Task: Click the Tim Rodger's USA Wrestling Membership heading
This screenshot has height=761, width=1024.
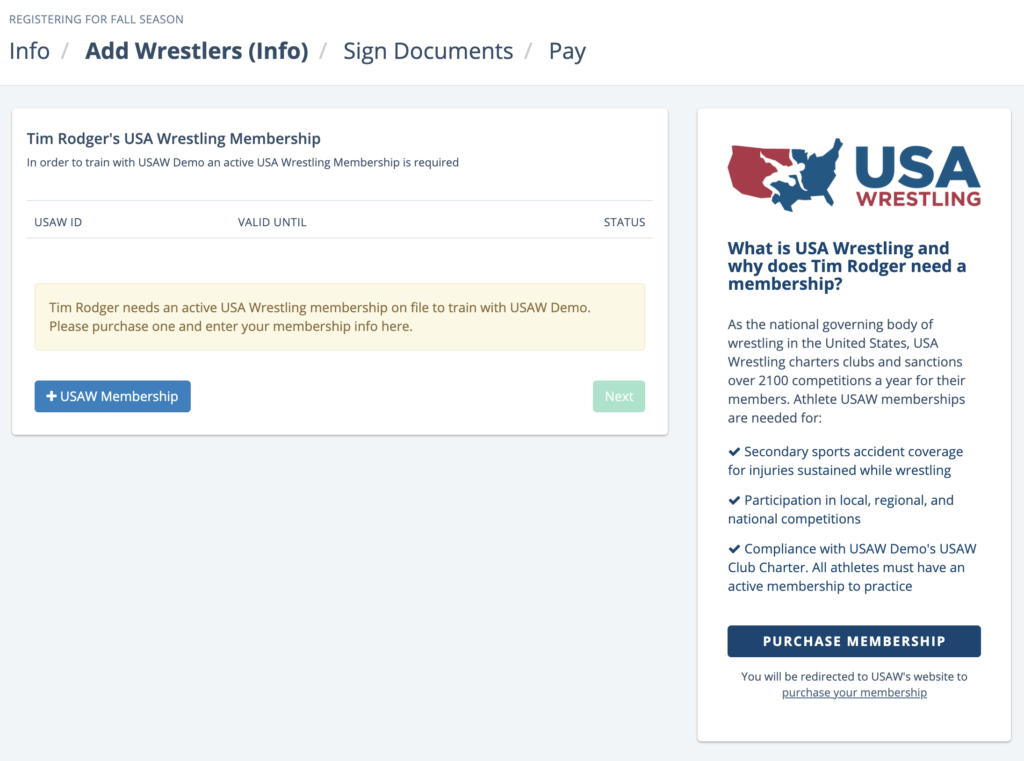Action: click(x=174, y=138)
